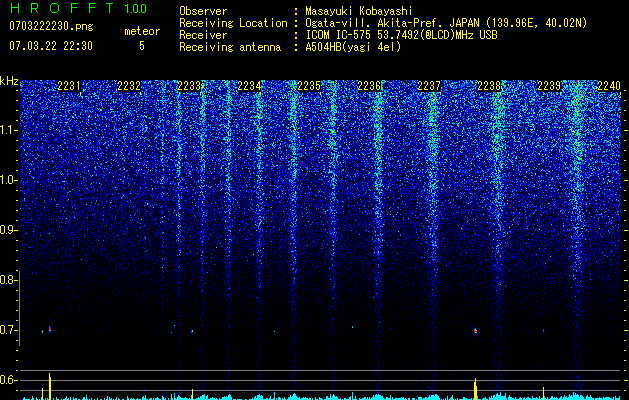
Task: Click the tallest yellow spike in the bottom strip
Action: pos(50,386)
